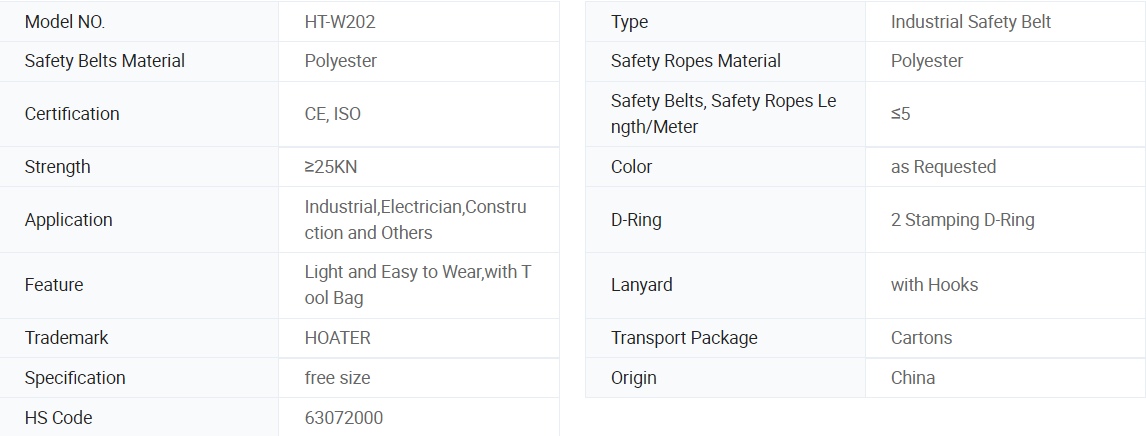Select the Model NO. label cell
Image resolution: width=1146 pixels, height=436 pixels.
[139, 22]
